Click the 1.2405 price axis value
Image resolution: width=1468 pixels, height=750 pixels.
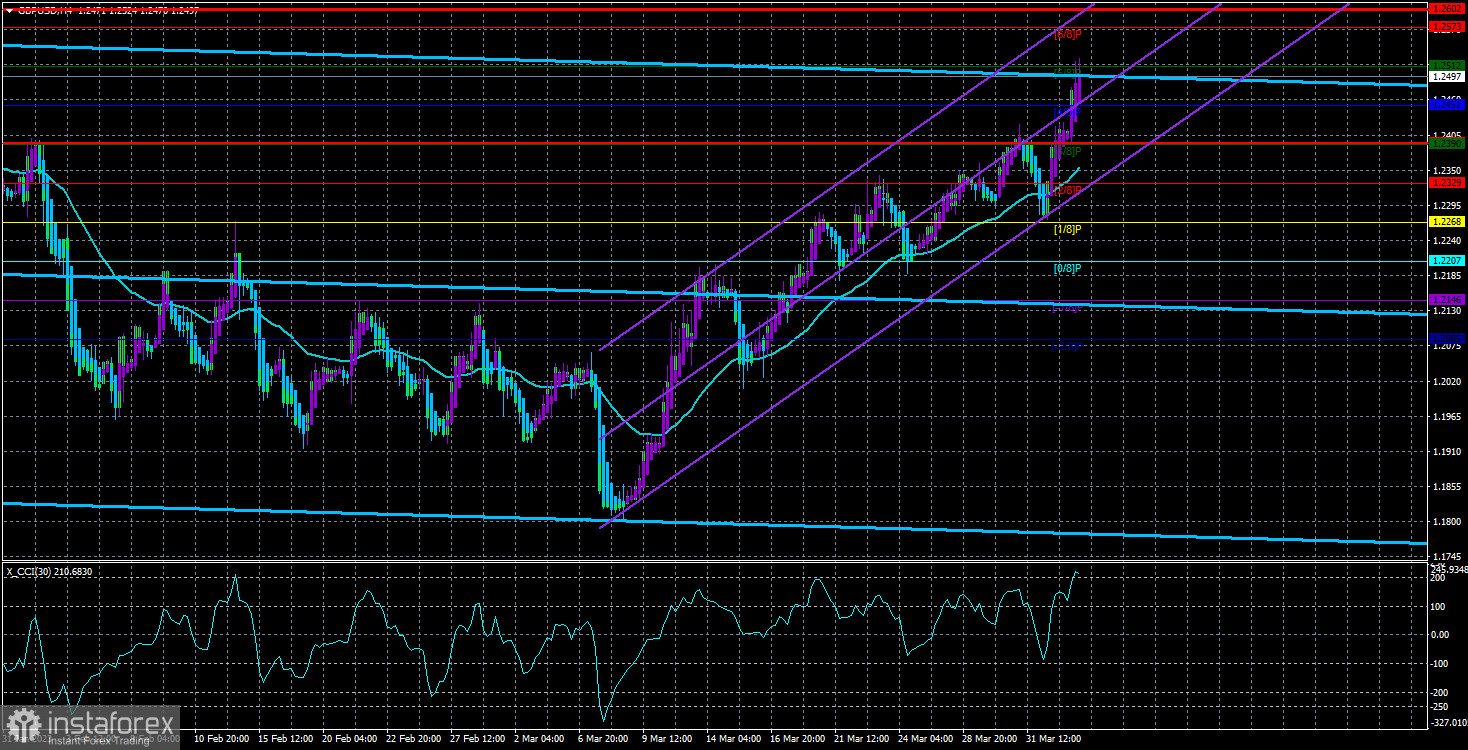click(1445, 135)
